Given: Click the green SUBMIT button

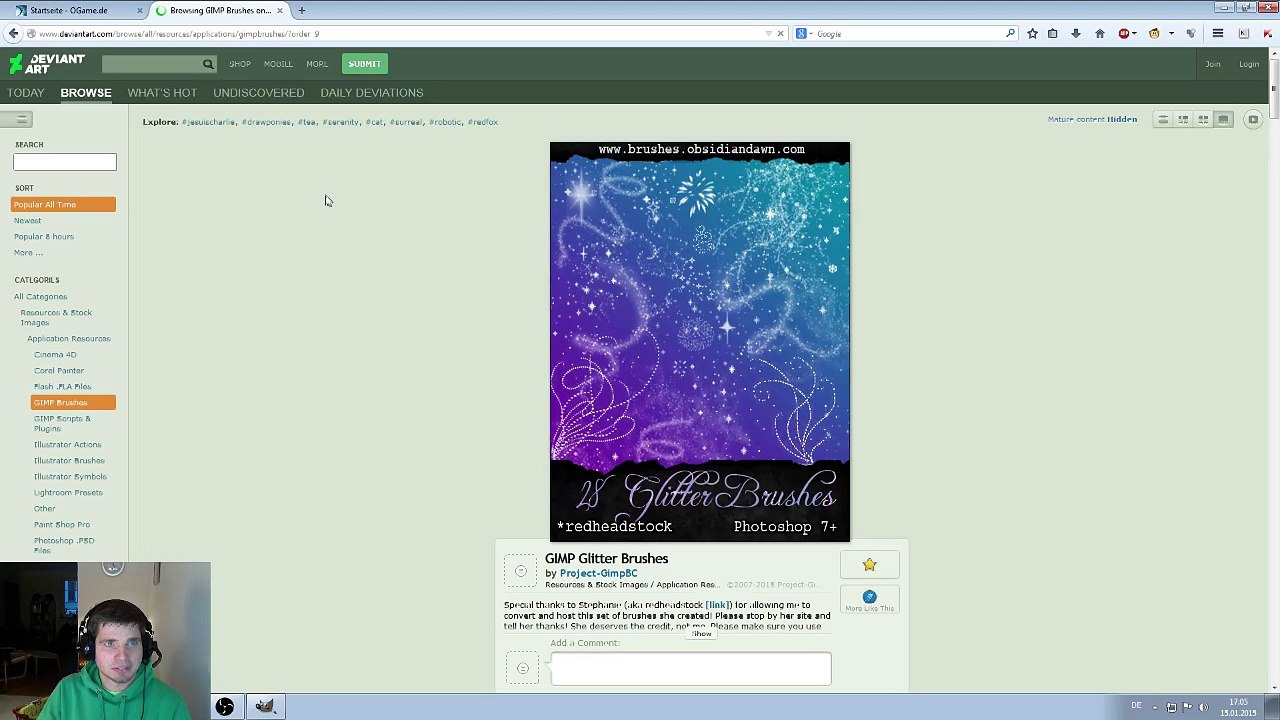Looking at the screenshot, I should coord(365,64).
